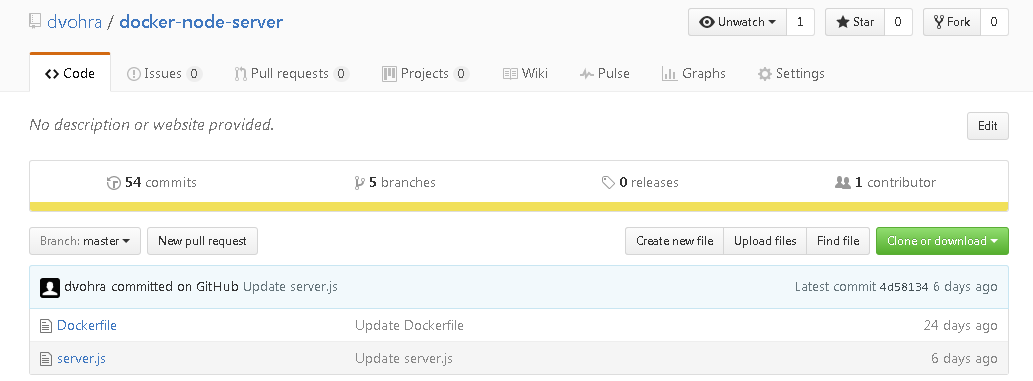Click the Settings tab gear icon
This screenshot has width=1033, height=381.
[765, 74]
